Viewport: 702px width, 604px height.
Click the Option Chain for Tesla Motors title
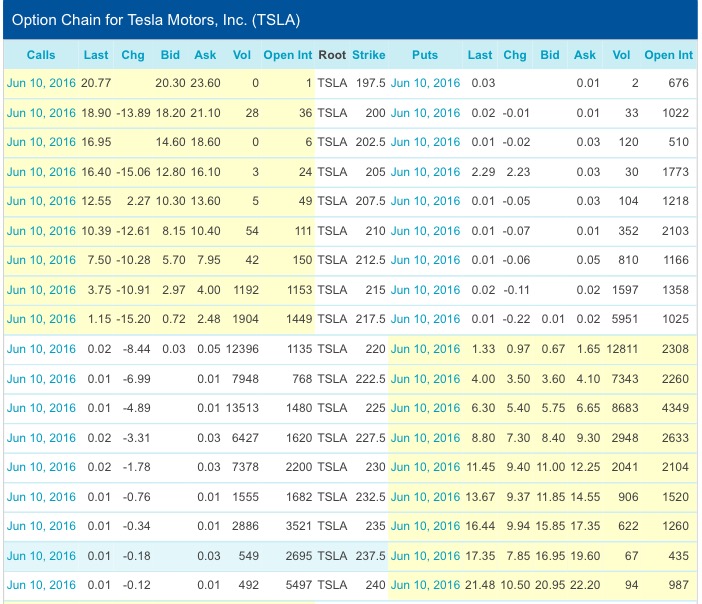(156, 20)
